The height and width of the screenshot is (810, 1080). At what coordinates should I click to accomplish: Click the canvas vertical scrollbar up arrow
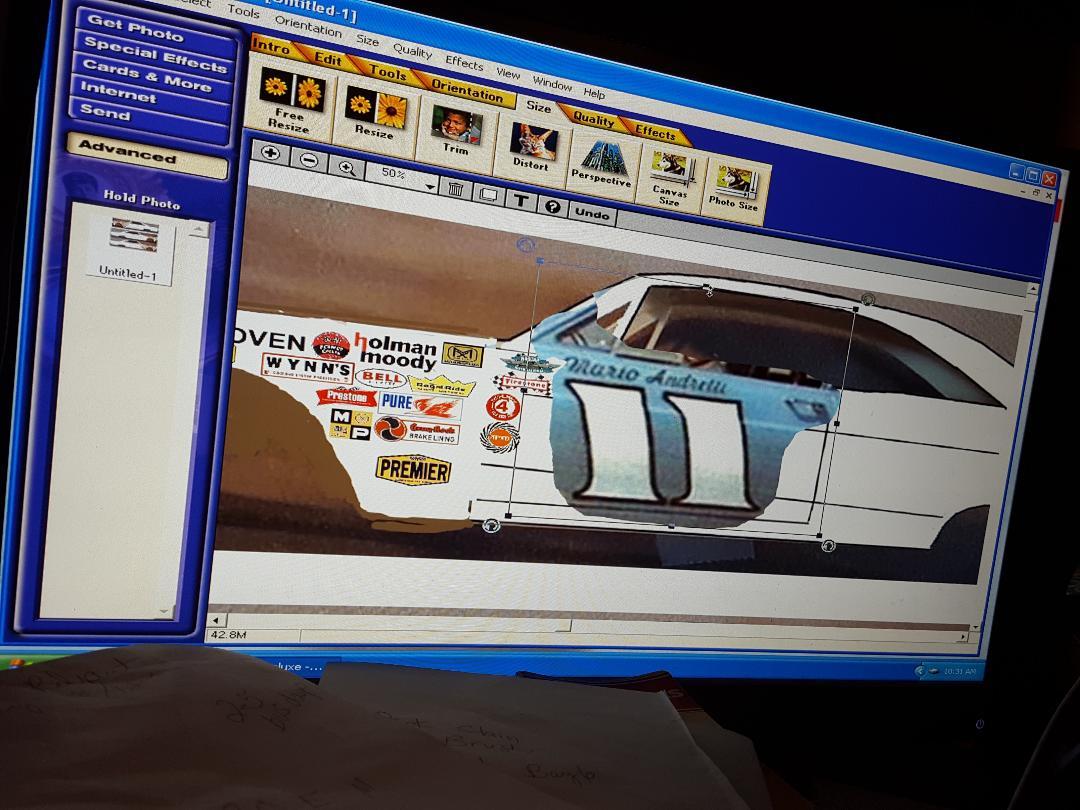(1032, 290)
